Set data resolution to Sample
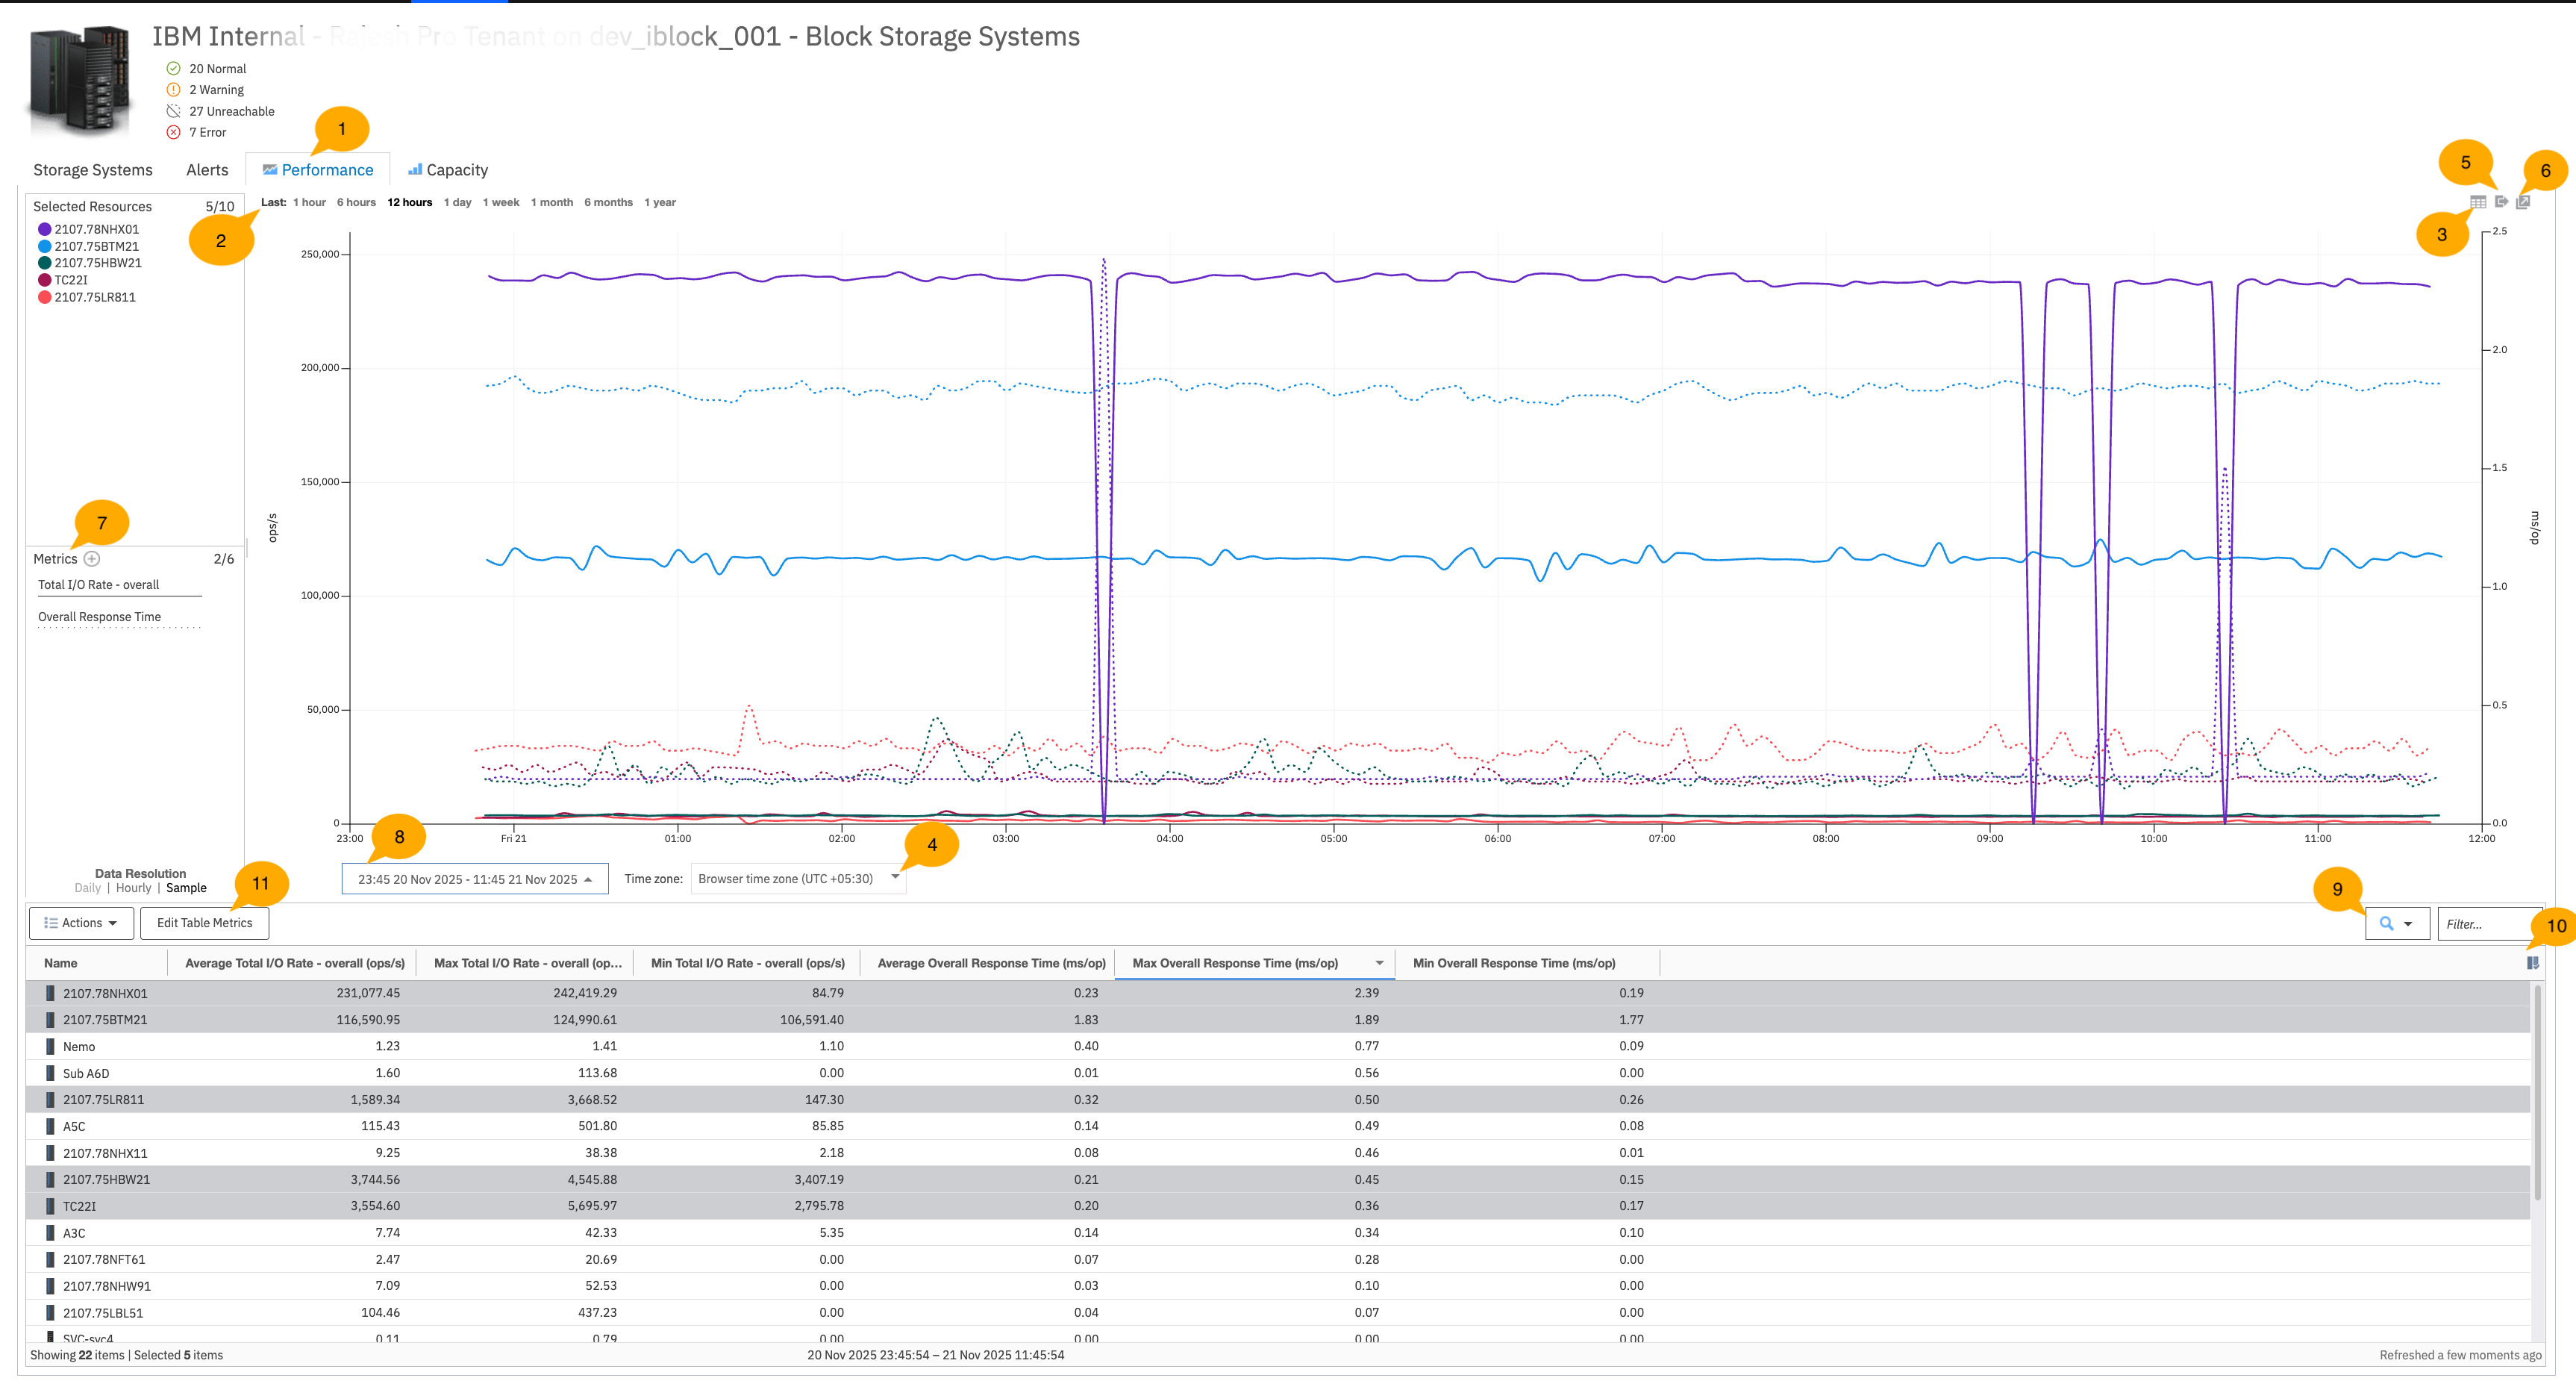Image resolution: width=2576 pixels, height=1384 pixels. (186, 888)
